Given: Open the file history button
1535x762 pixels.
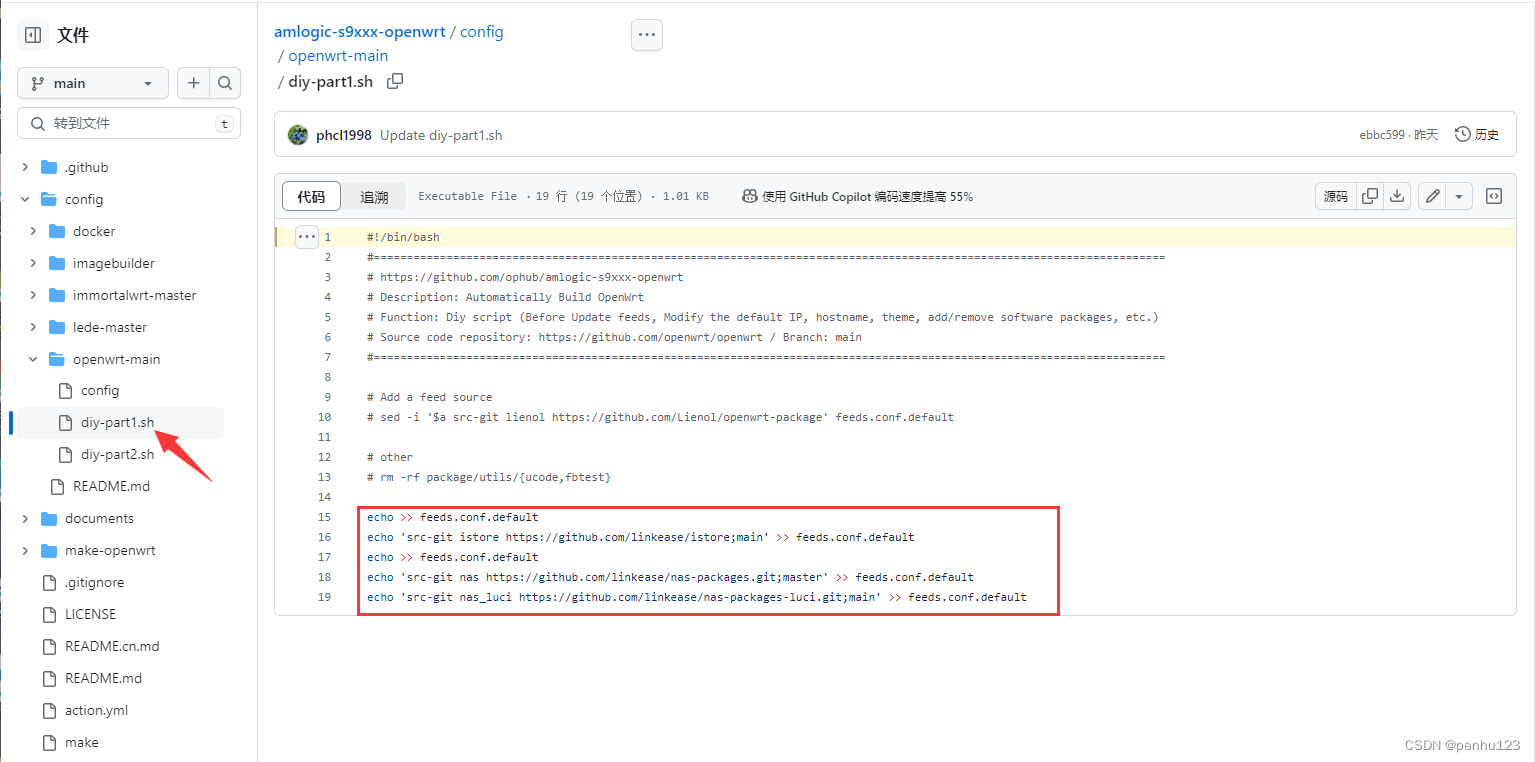Looking at the screenshot, I should (1477, 134).
